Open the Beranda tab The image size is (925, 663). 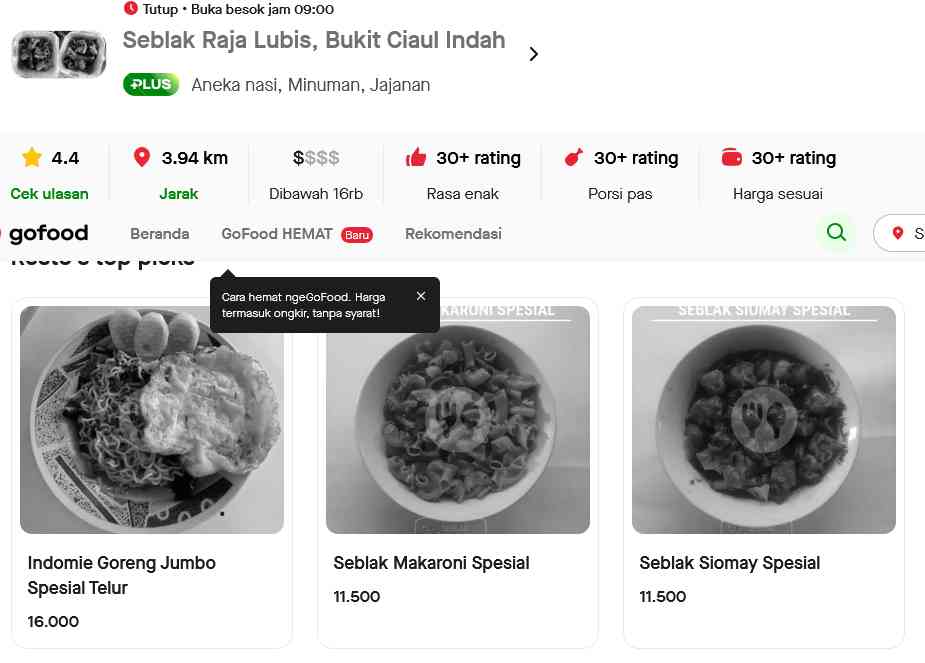point(160,234)
